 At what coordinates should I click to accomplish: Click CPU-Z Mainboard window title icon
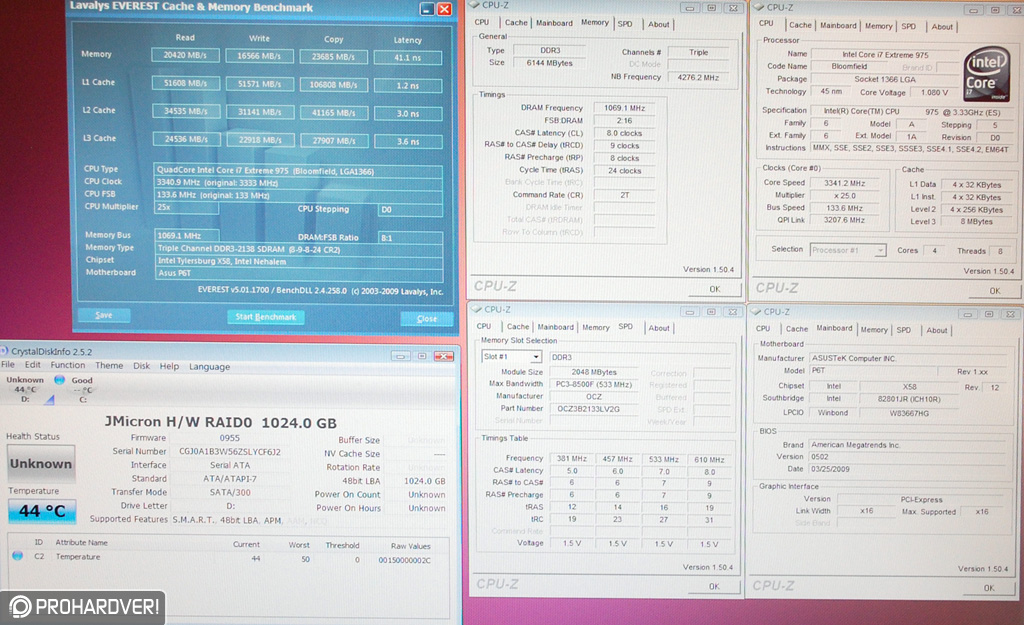756,312
